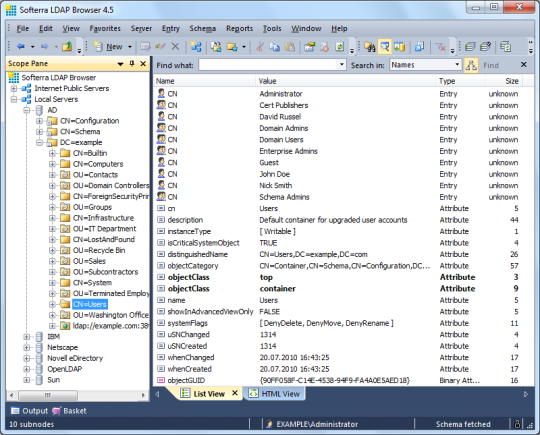This screenshot has width=540, height=435.
Task: Click the Size column header
Action: click(504, 81)
